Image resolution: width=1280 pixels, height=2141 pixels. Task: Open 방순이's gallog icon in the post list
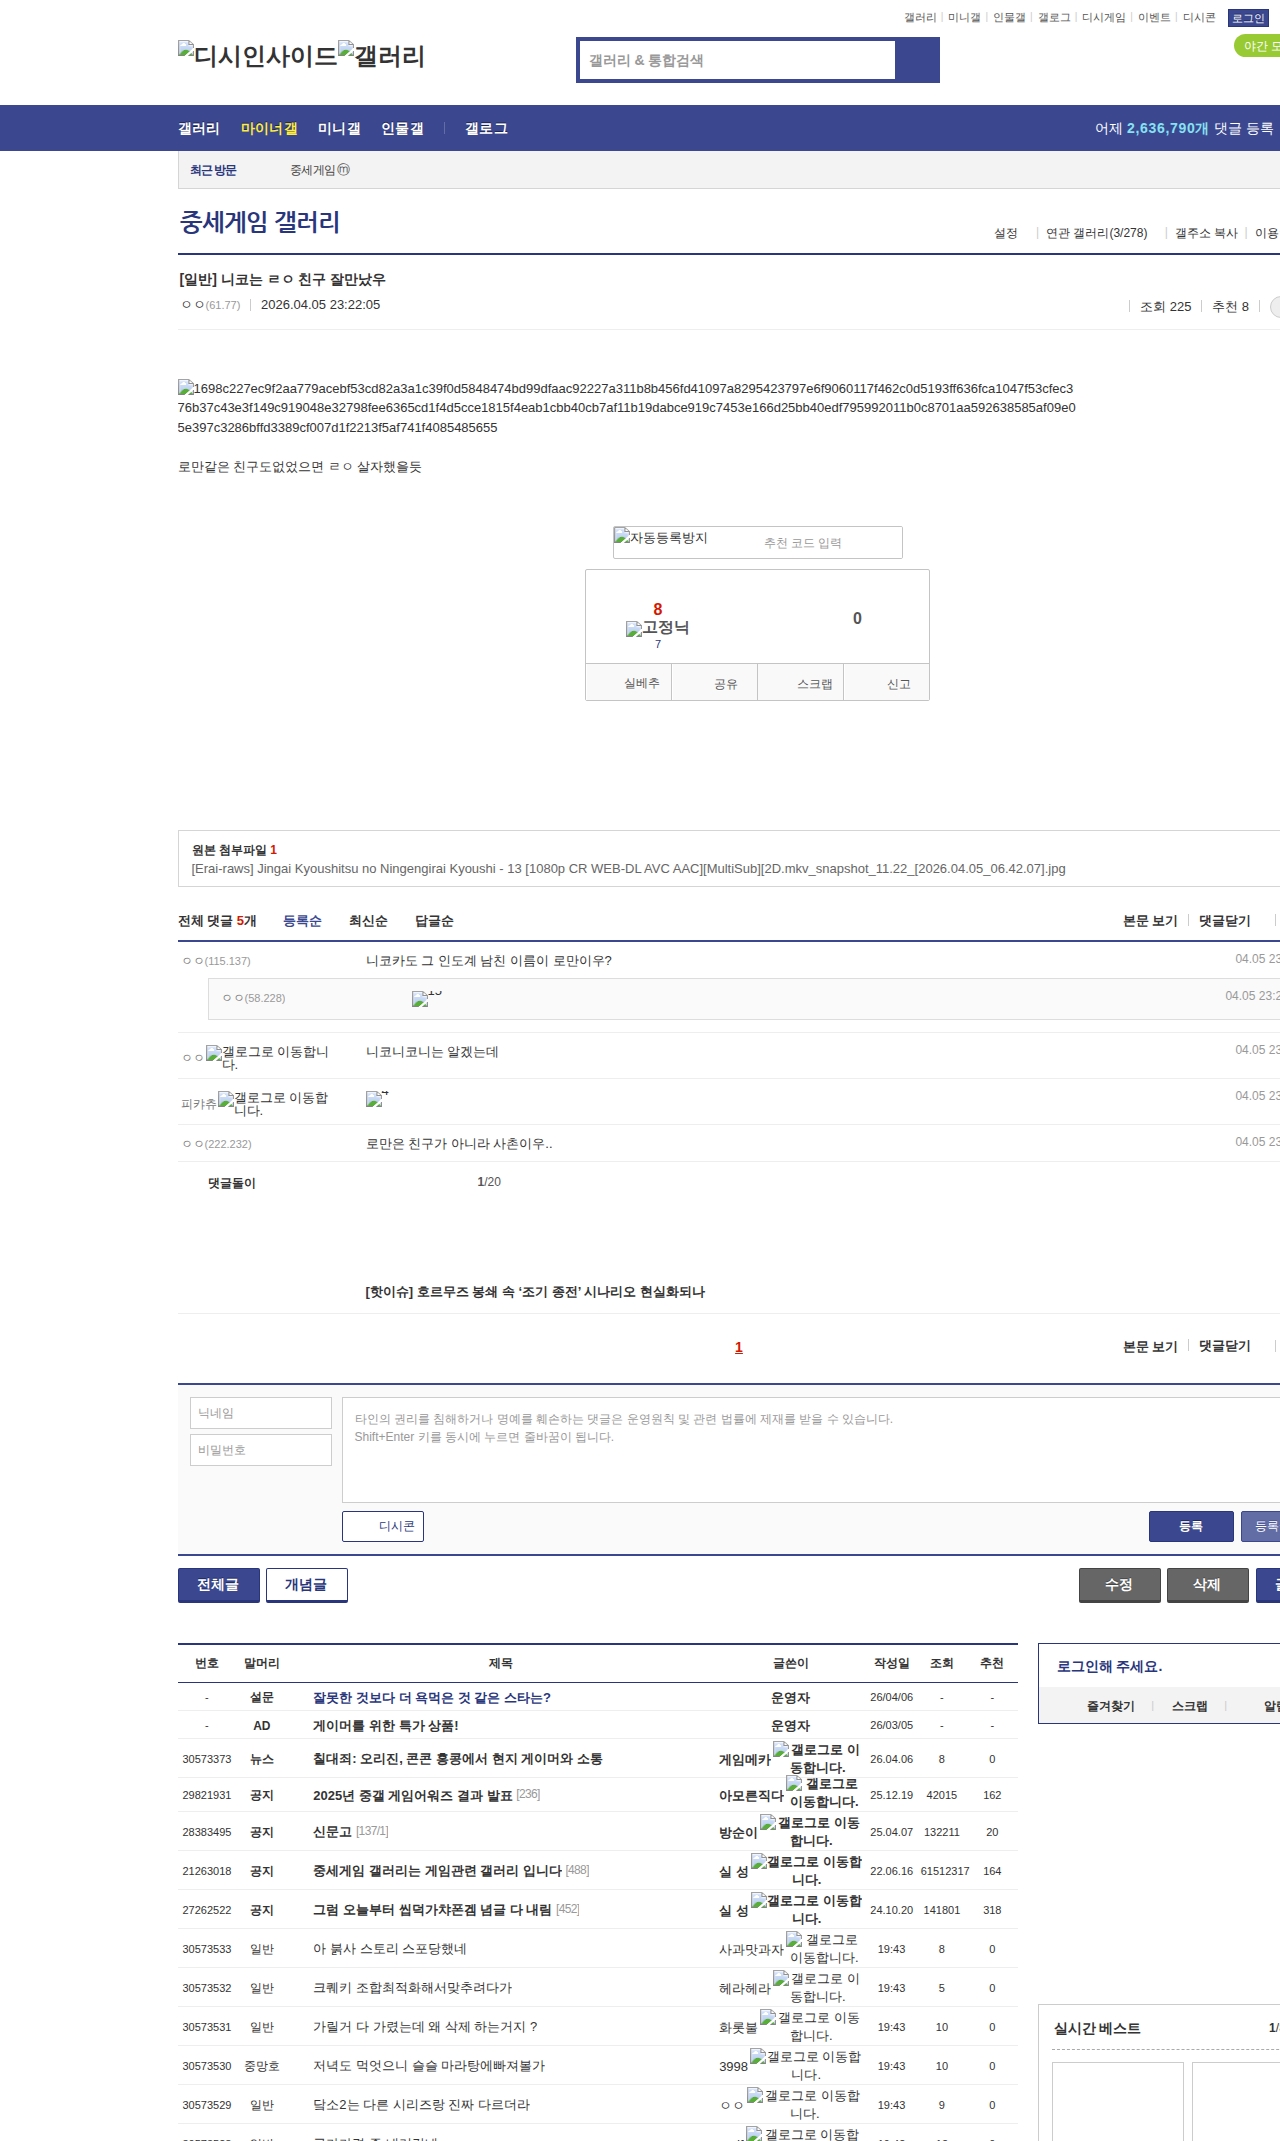click(x=810, y=1831)
